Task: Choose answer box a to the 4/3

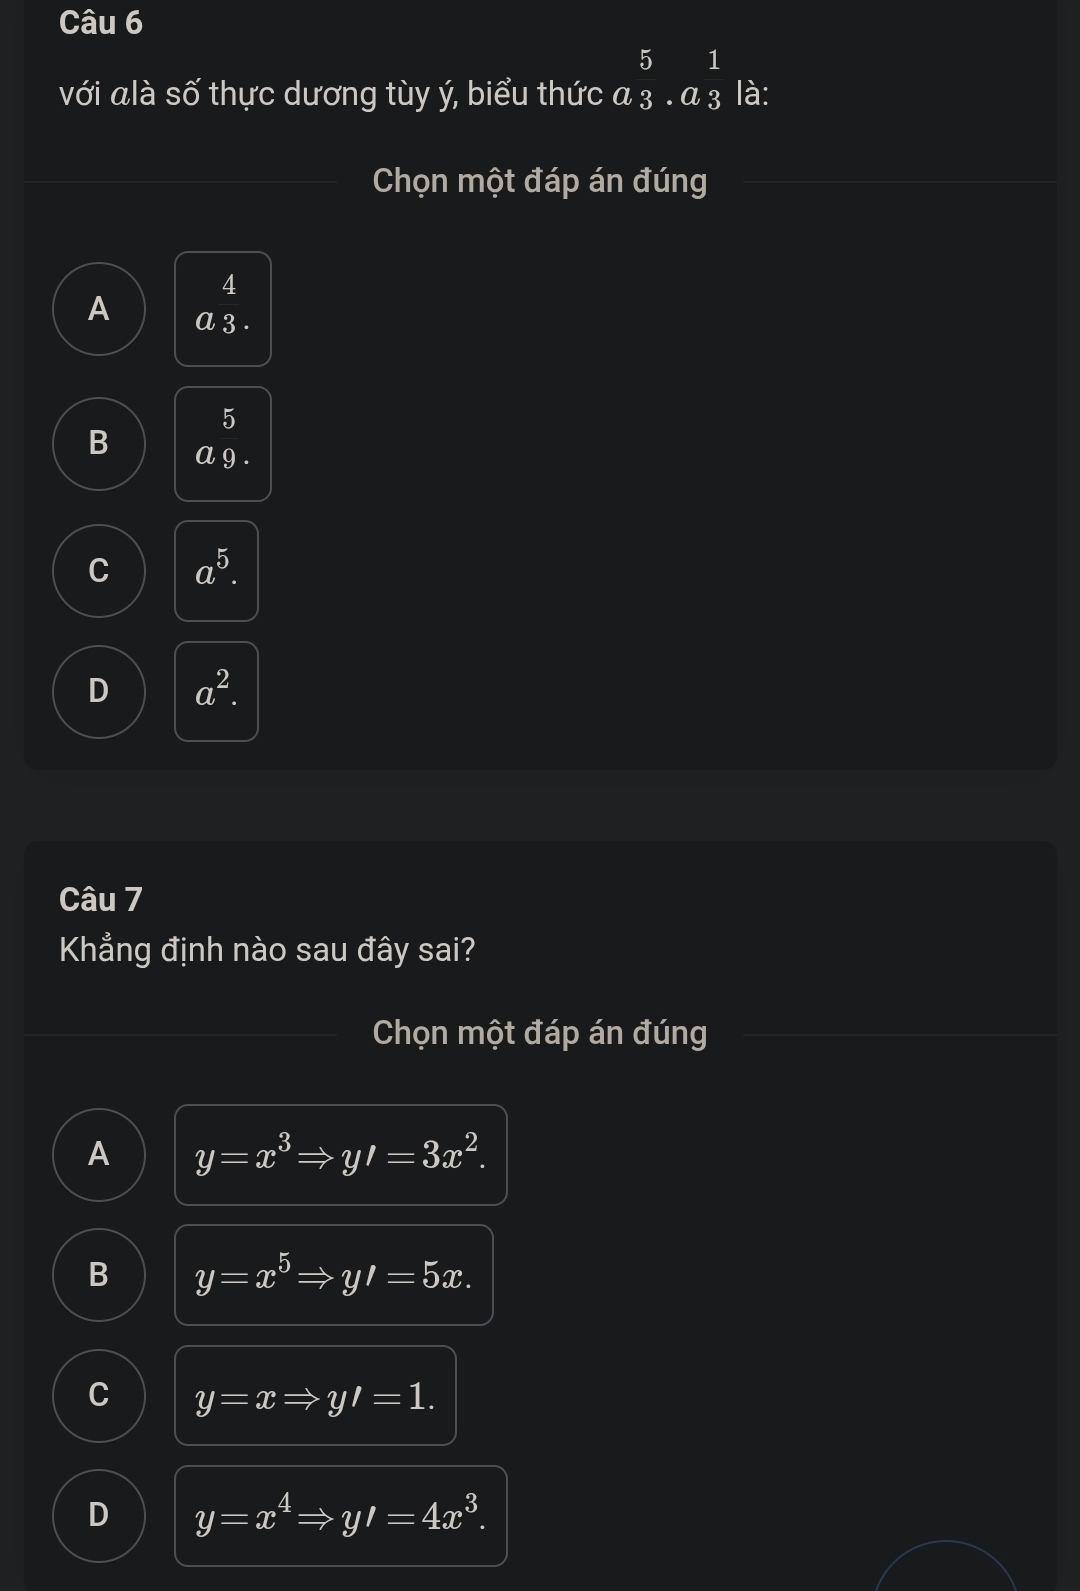Action: [x=223, y=309]
